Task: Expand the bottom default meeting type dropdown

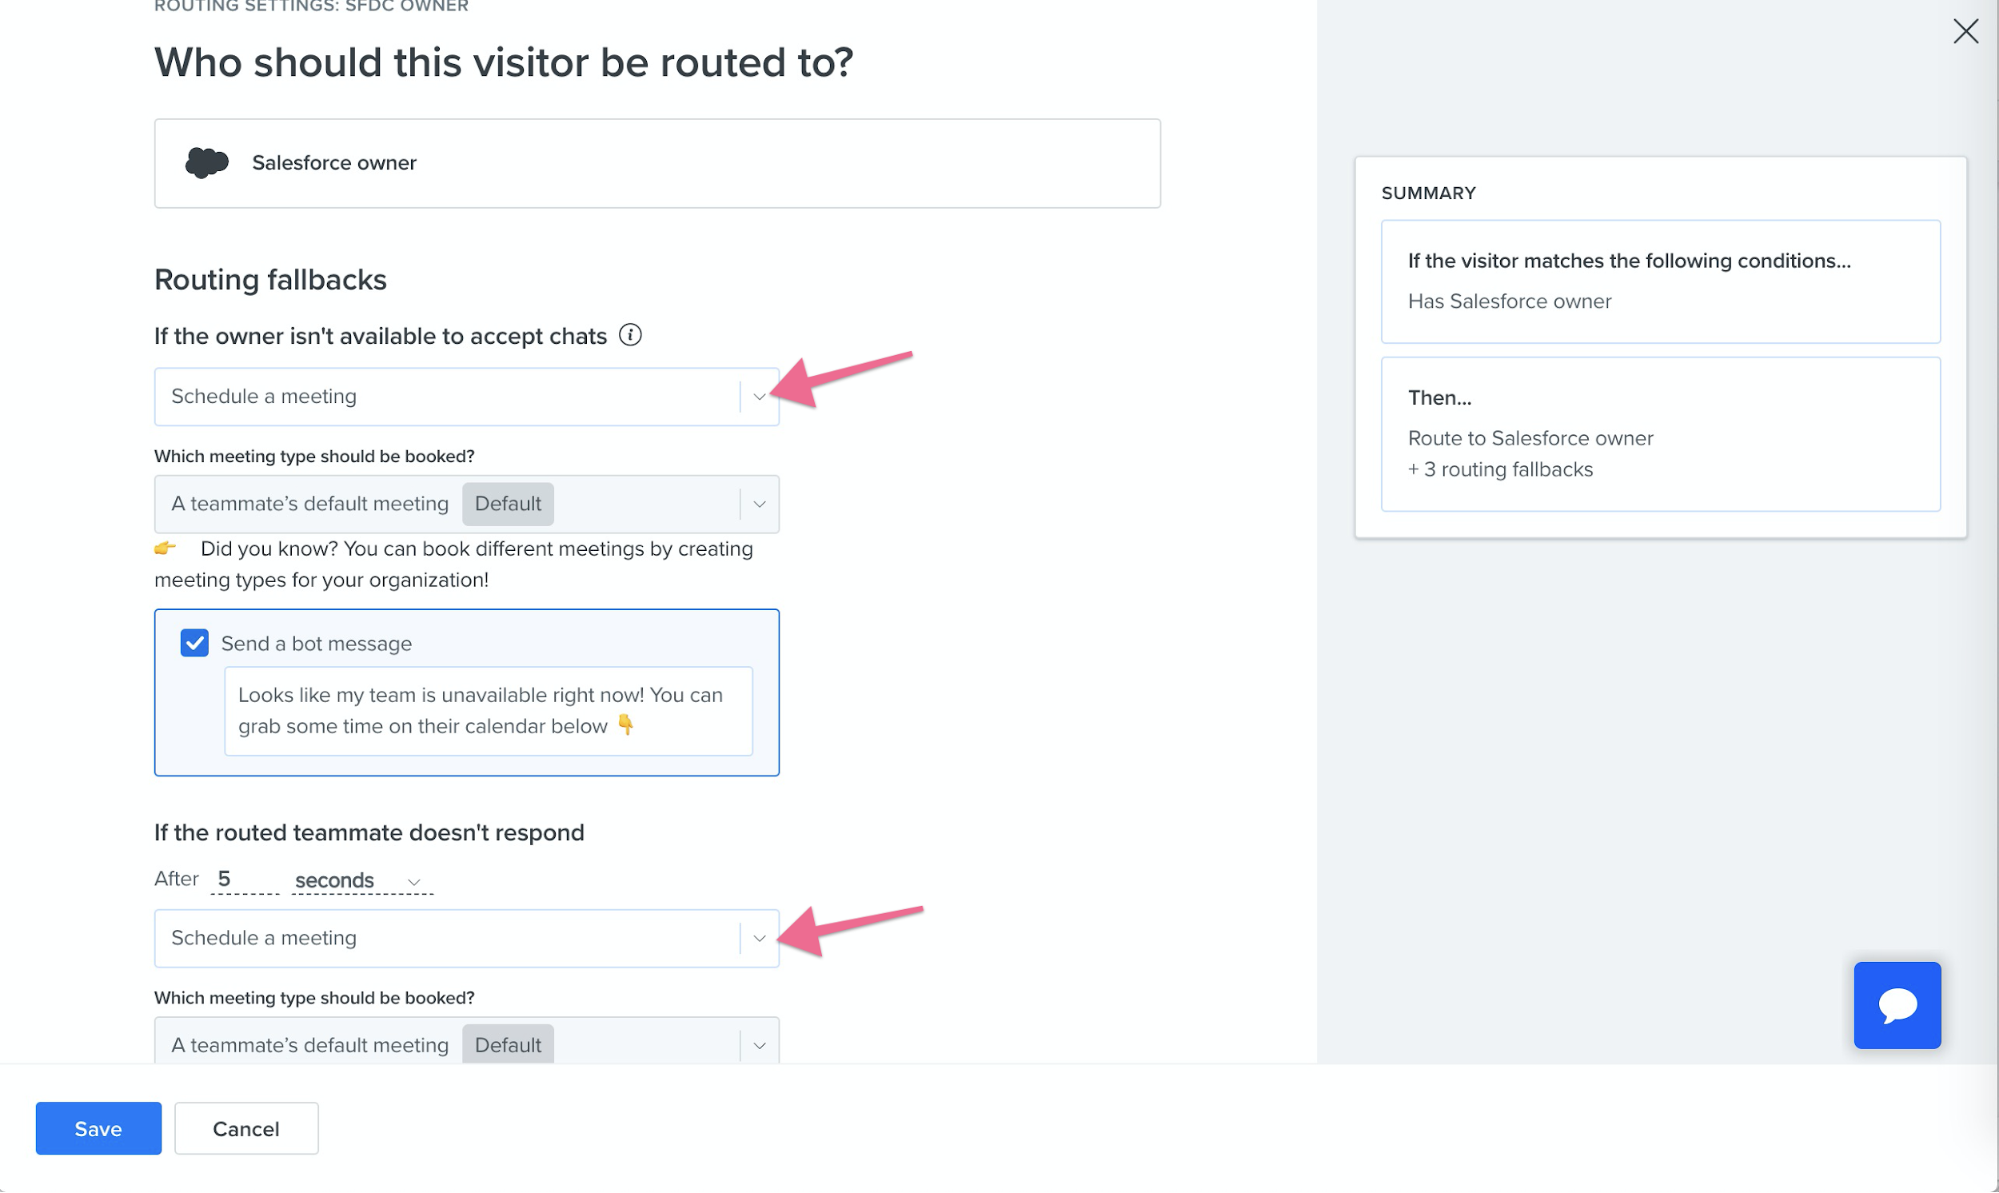Action: 467,1041
